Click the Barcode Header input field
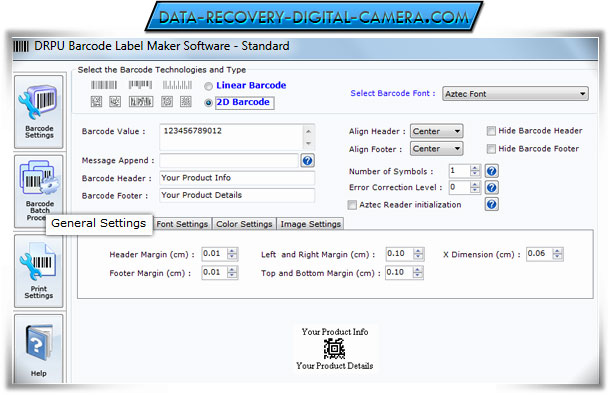This screenshot has width=610, height=395. click(237, 178)
